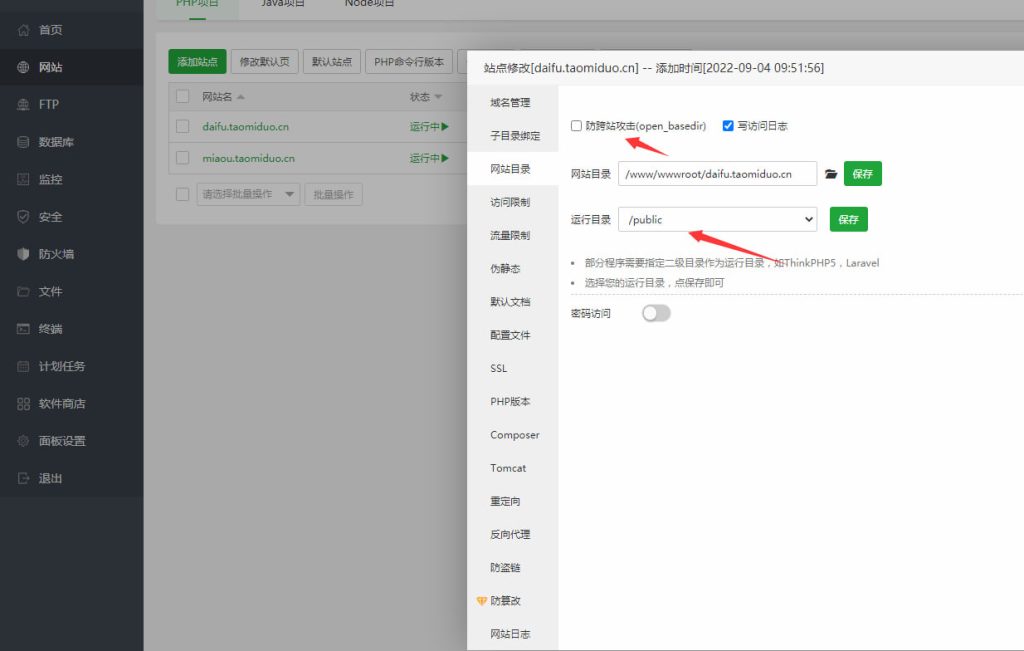Click the gem icon beside 防篡改

[x=482, y=601]
